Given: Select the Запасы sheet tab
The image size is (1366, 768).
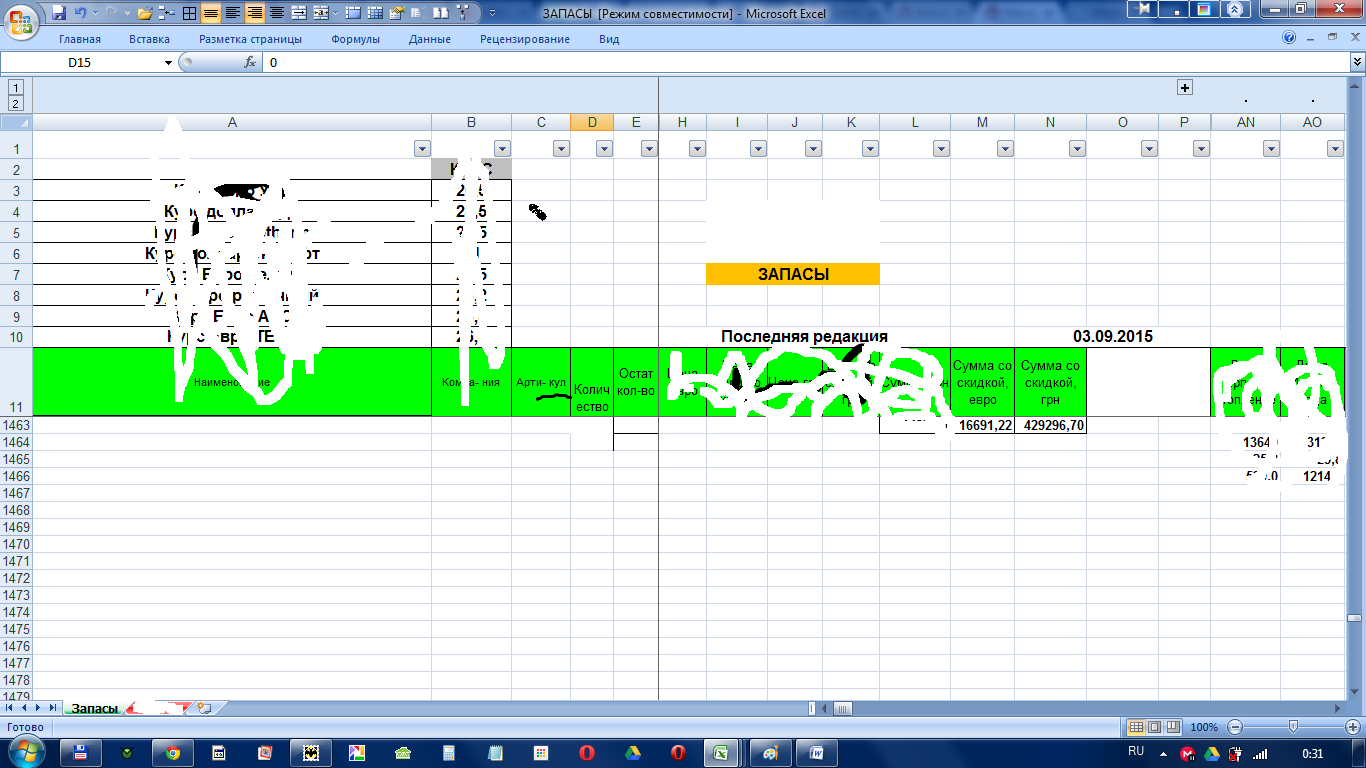Looking at the screenshot, I should 94,708.
